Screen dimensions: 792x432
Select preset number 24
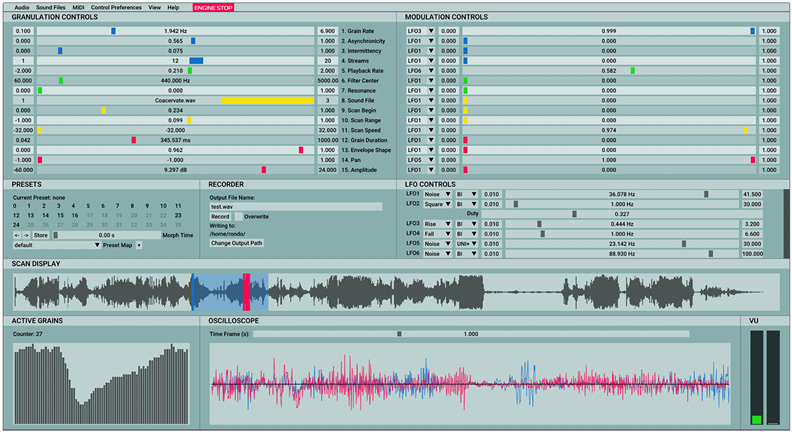click(16, 225)
